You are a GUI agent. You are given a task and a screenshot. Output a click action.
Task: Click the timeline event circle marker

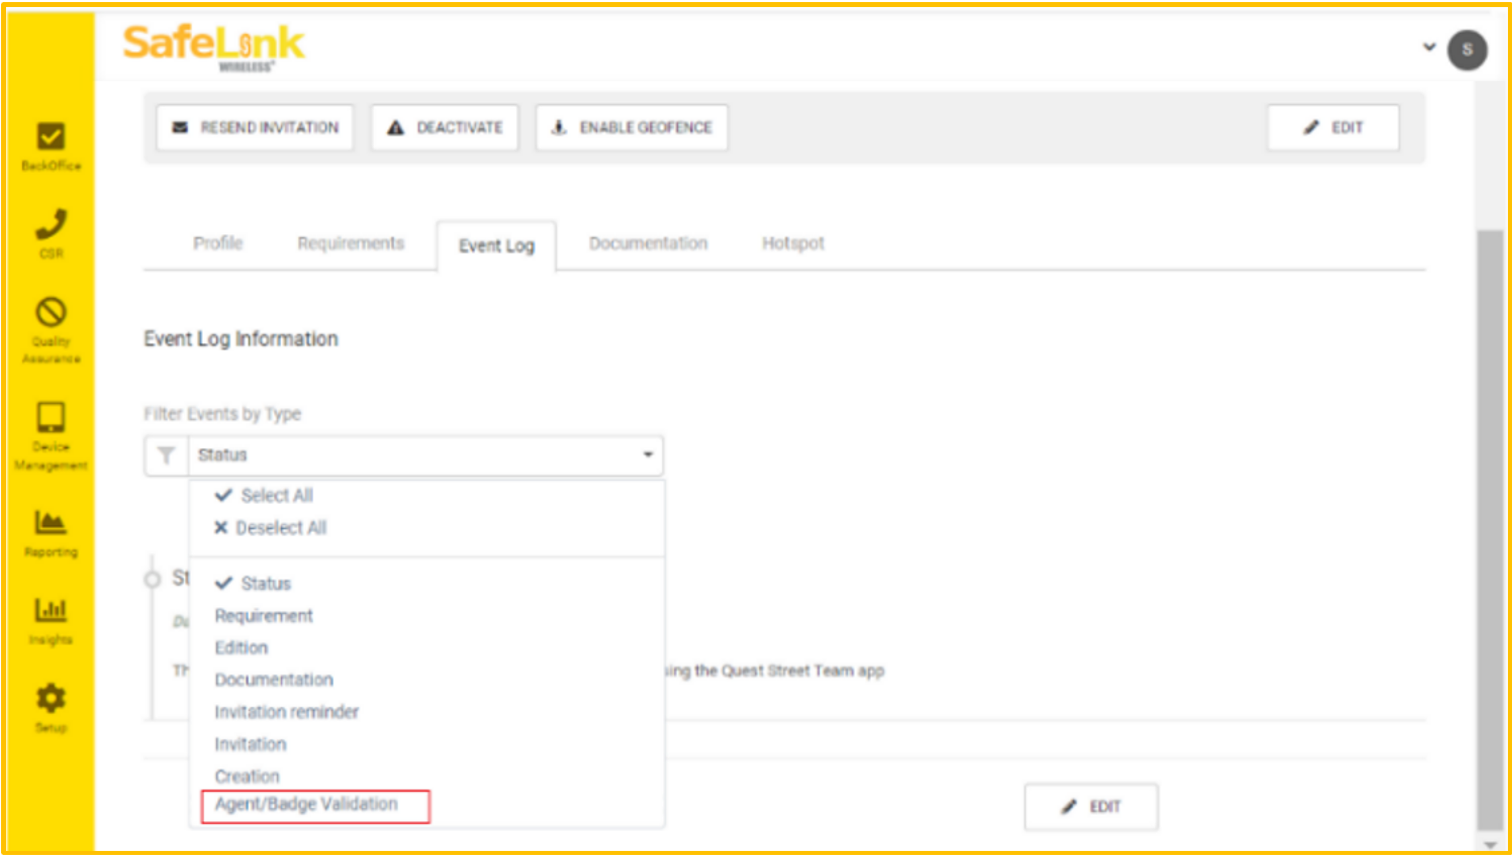(x=152, y=579)
